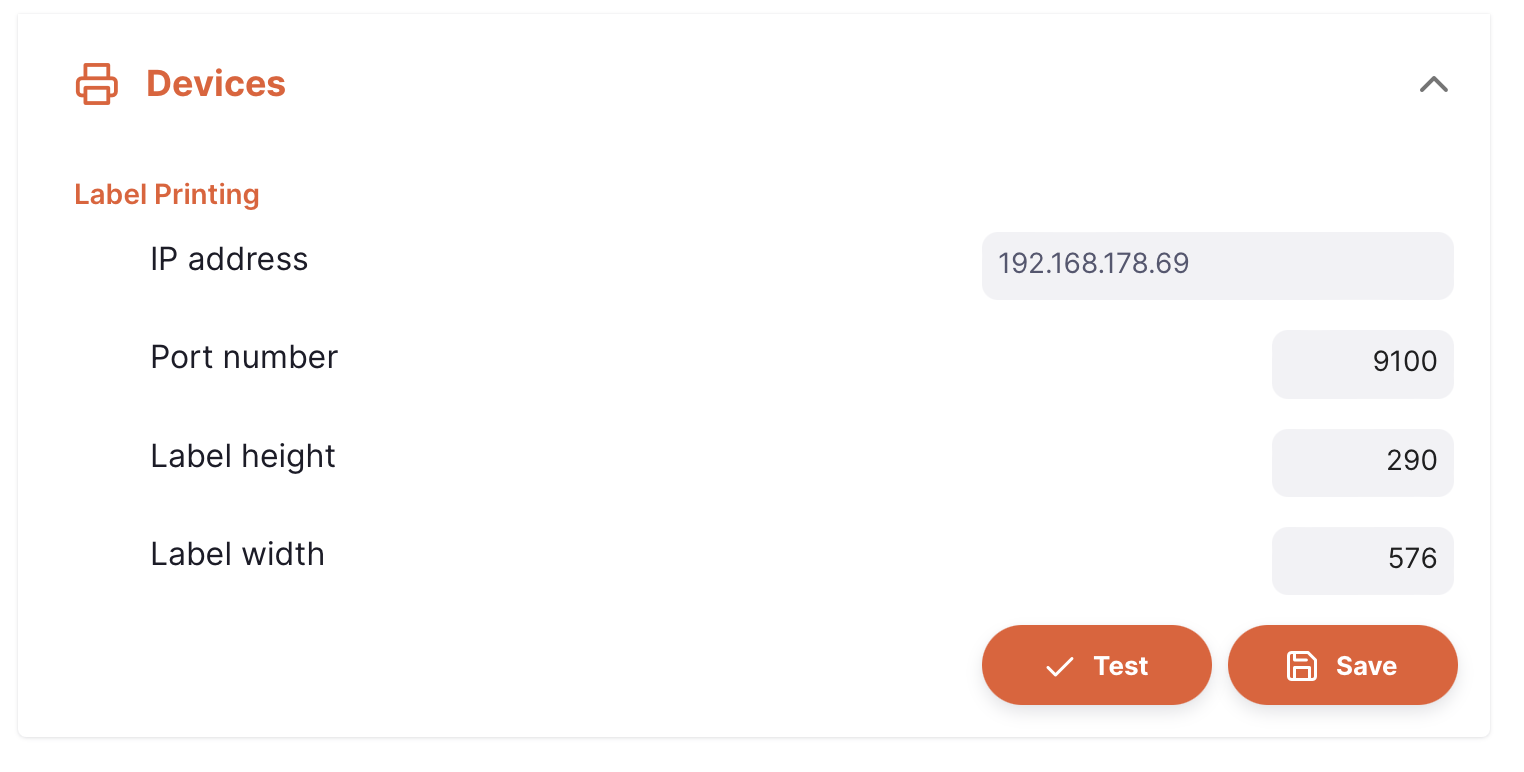Save the label printing settings
1524x772 pixels.
coord(1342,665)
